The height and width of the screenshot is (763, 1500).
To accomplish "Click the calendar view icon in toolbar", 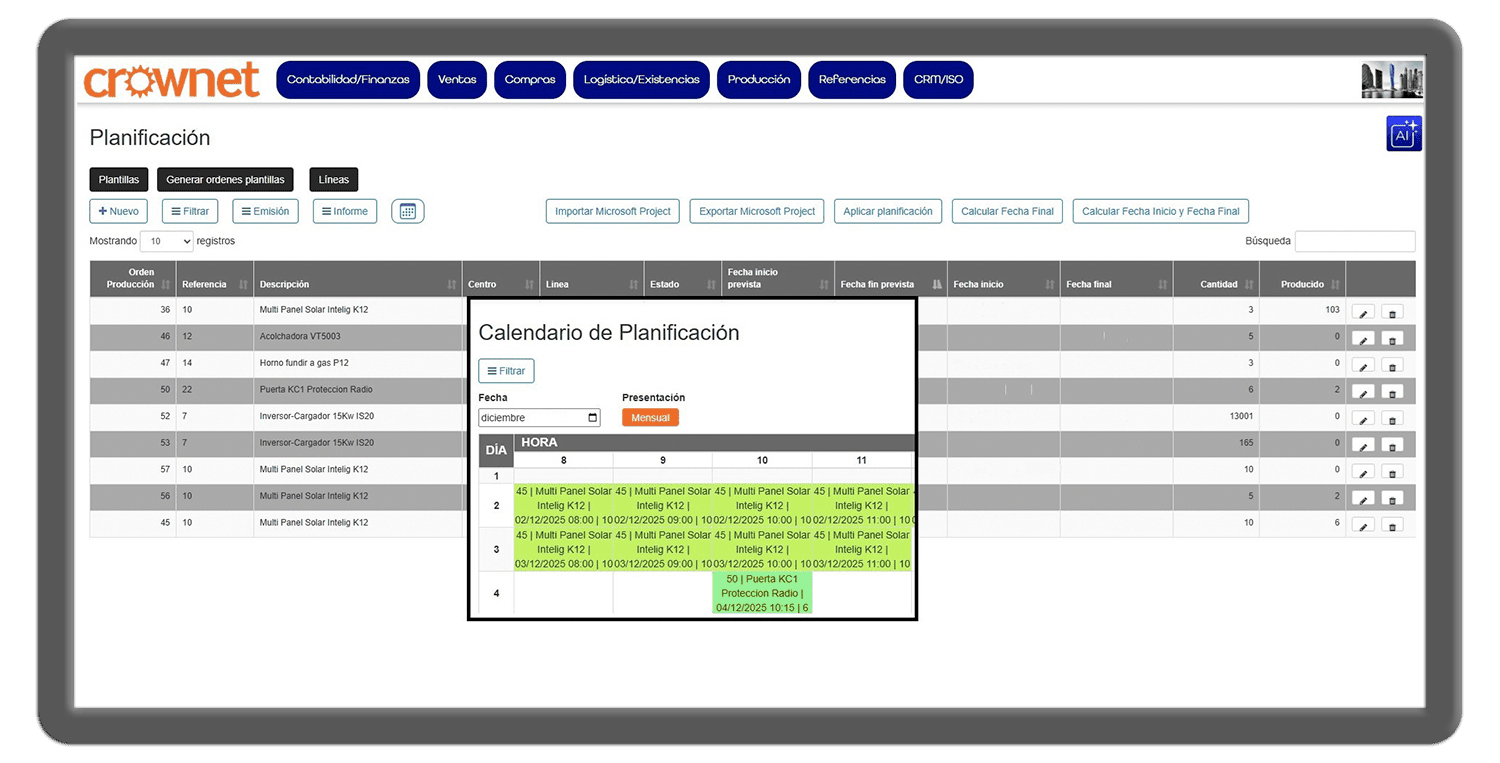I will [407, 211].
